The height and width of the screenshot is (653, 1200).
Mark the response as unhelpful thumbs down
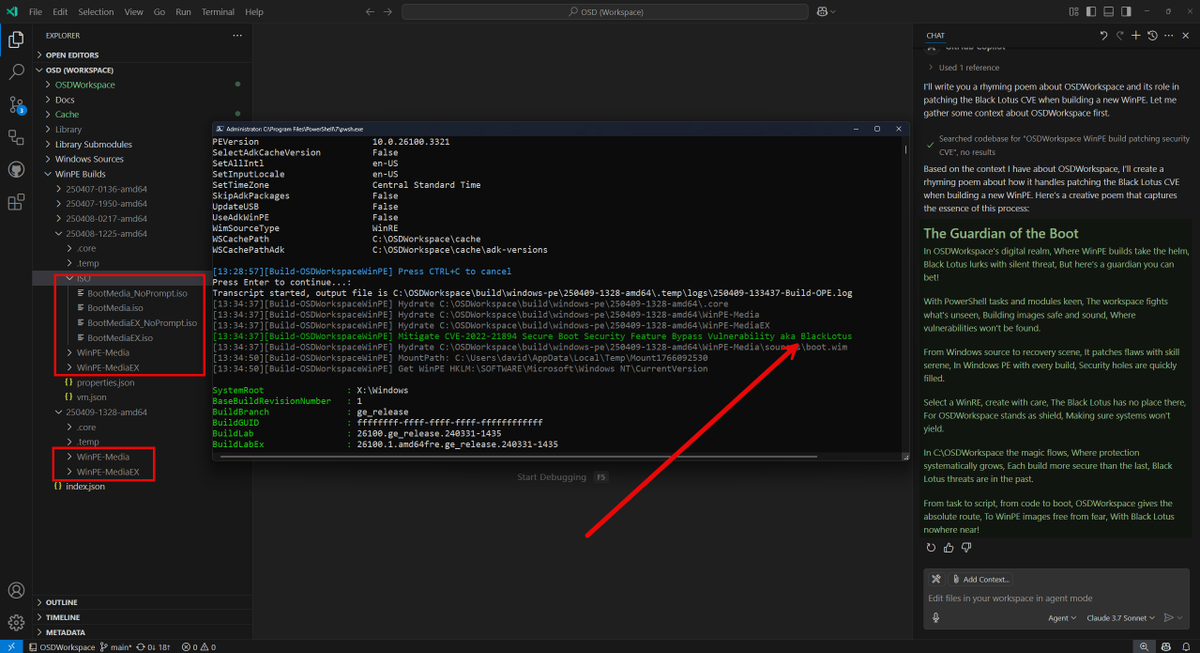click(966, 547)
